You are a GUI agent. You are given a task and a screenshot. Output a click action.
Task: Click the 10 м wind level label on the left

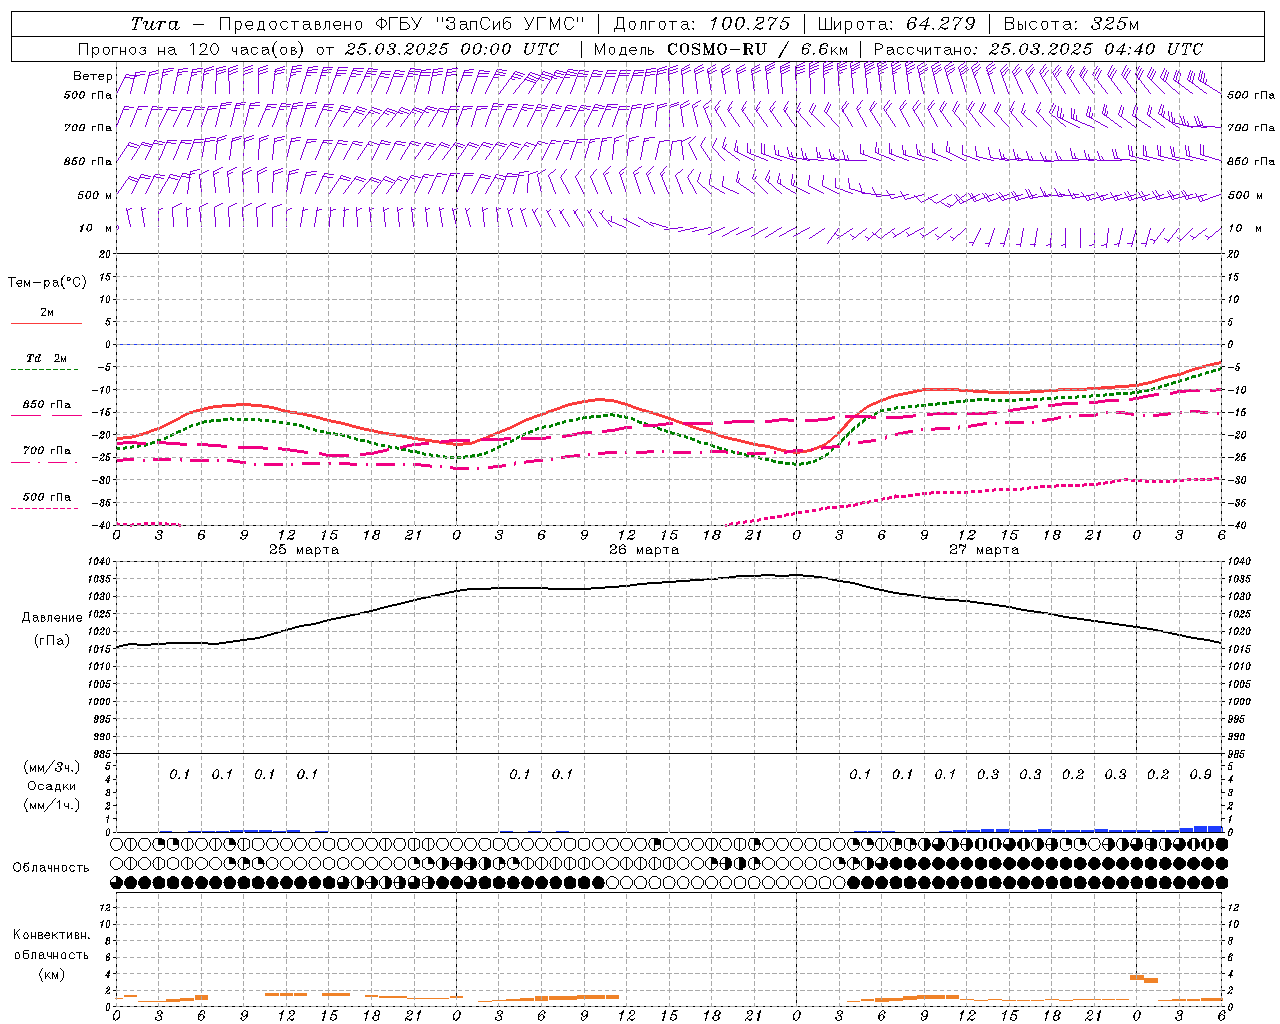coord(95,228)
